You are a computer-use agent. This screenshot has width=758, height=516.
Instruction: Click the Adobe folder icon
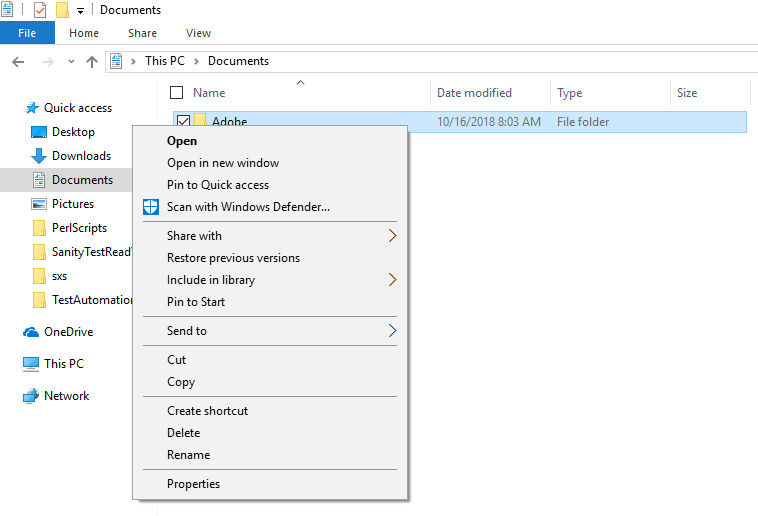pyautogui.click(x=201, y=119)
